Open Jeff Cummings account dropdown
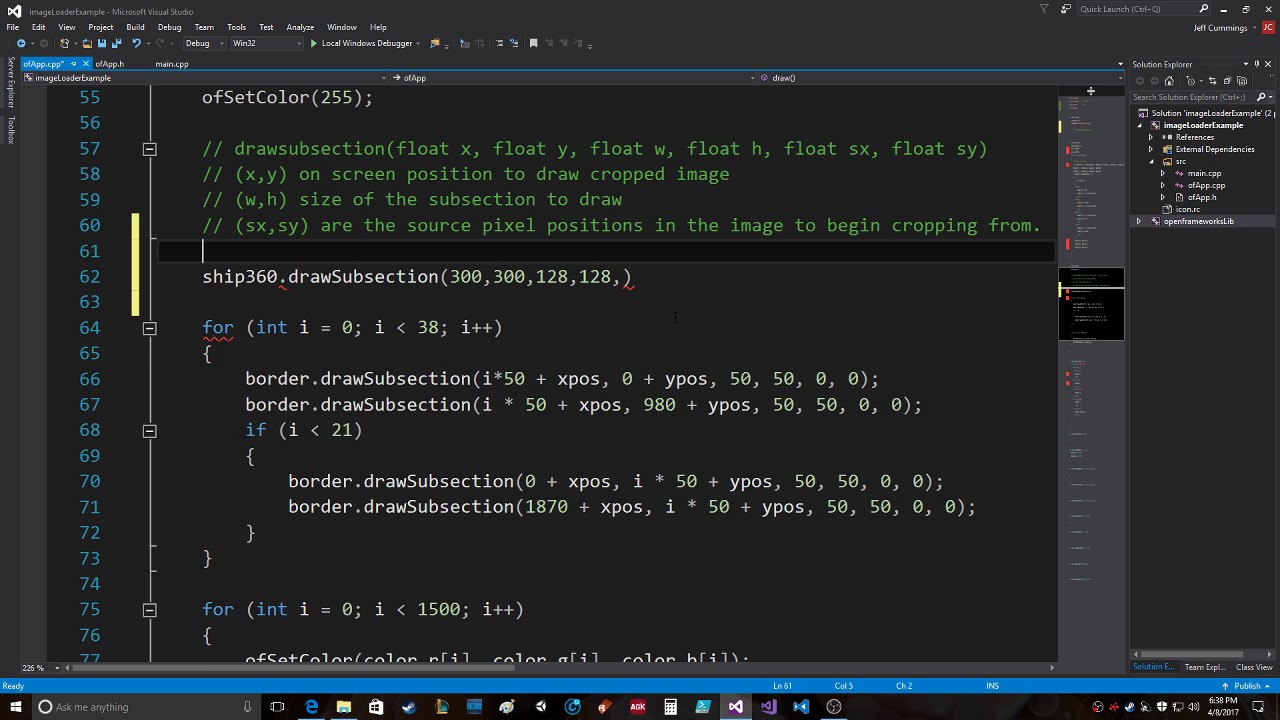This screenshot has width=1280, height=720. [x=1254, y=28]
